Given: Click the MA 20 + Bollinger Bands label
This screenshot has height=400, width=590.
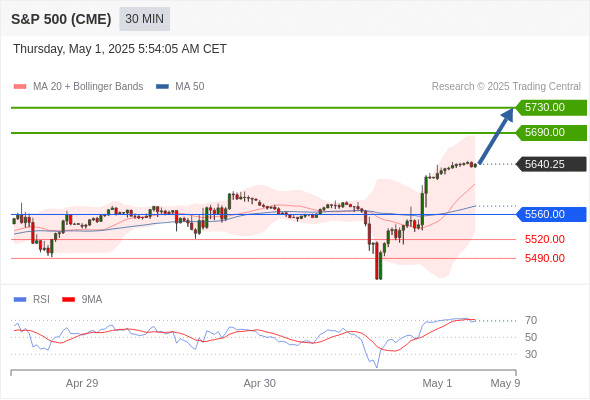Looking at the screenshot, I should pos(88,87).
